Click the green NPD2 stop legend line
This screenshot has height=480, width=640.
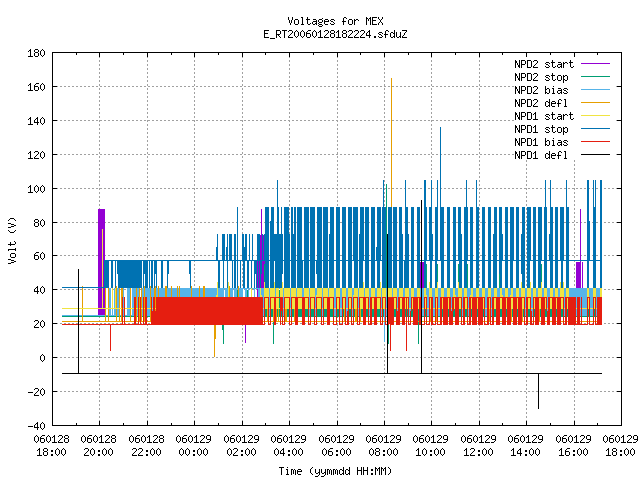tap(596, 77)
